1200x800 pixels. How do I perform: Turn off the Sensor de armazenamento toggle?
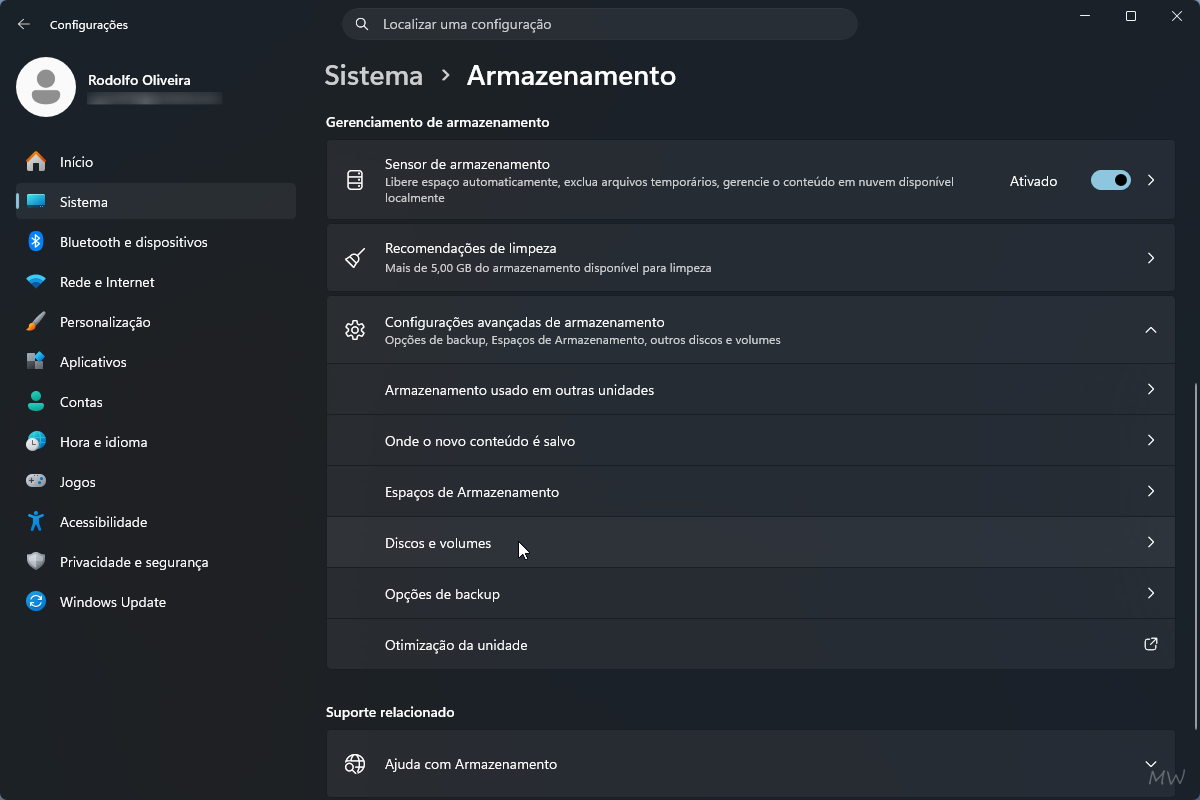[x=1110, y=180]
